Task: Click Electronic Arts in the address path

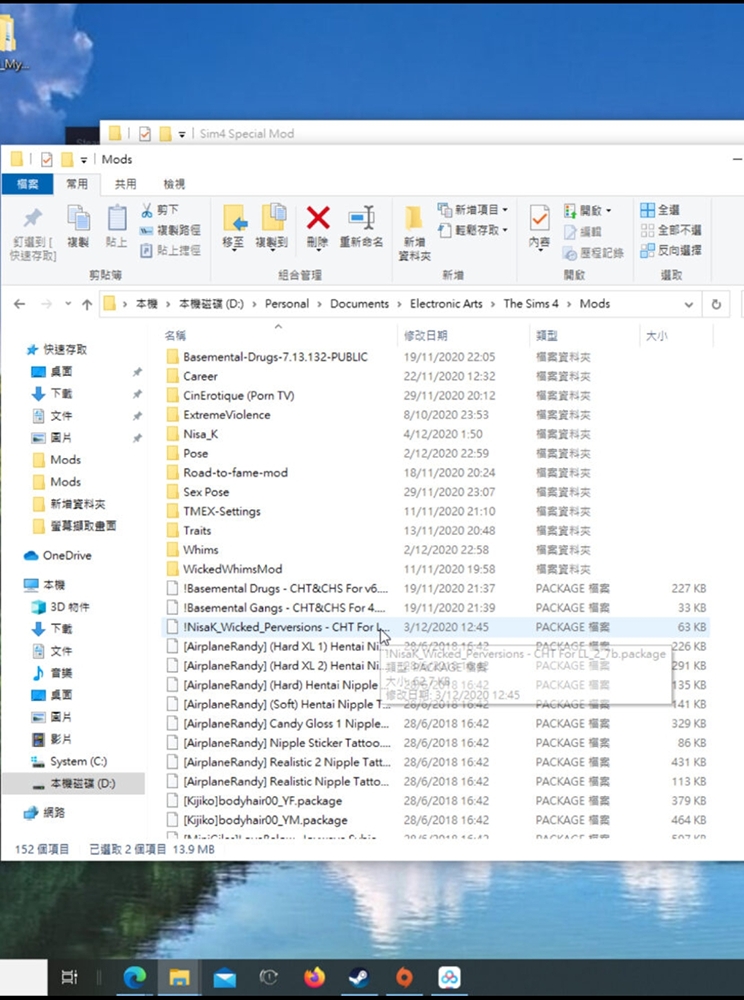Action: click(x=446, y=304)
